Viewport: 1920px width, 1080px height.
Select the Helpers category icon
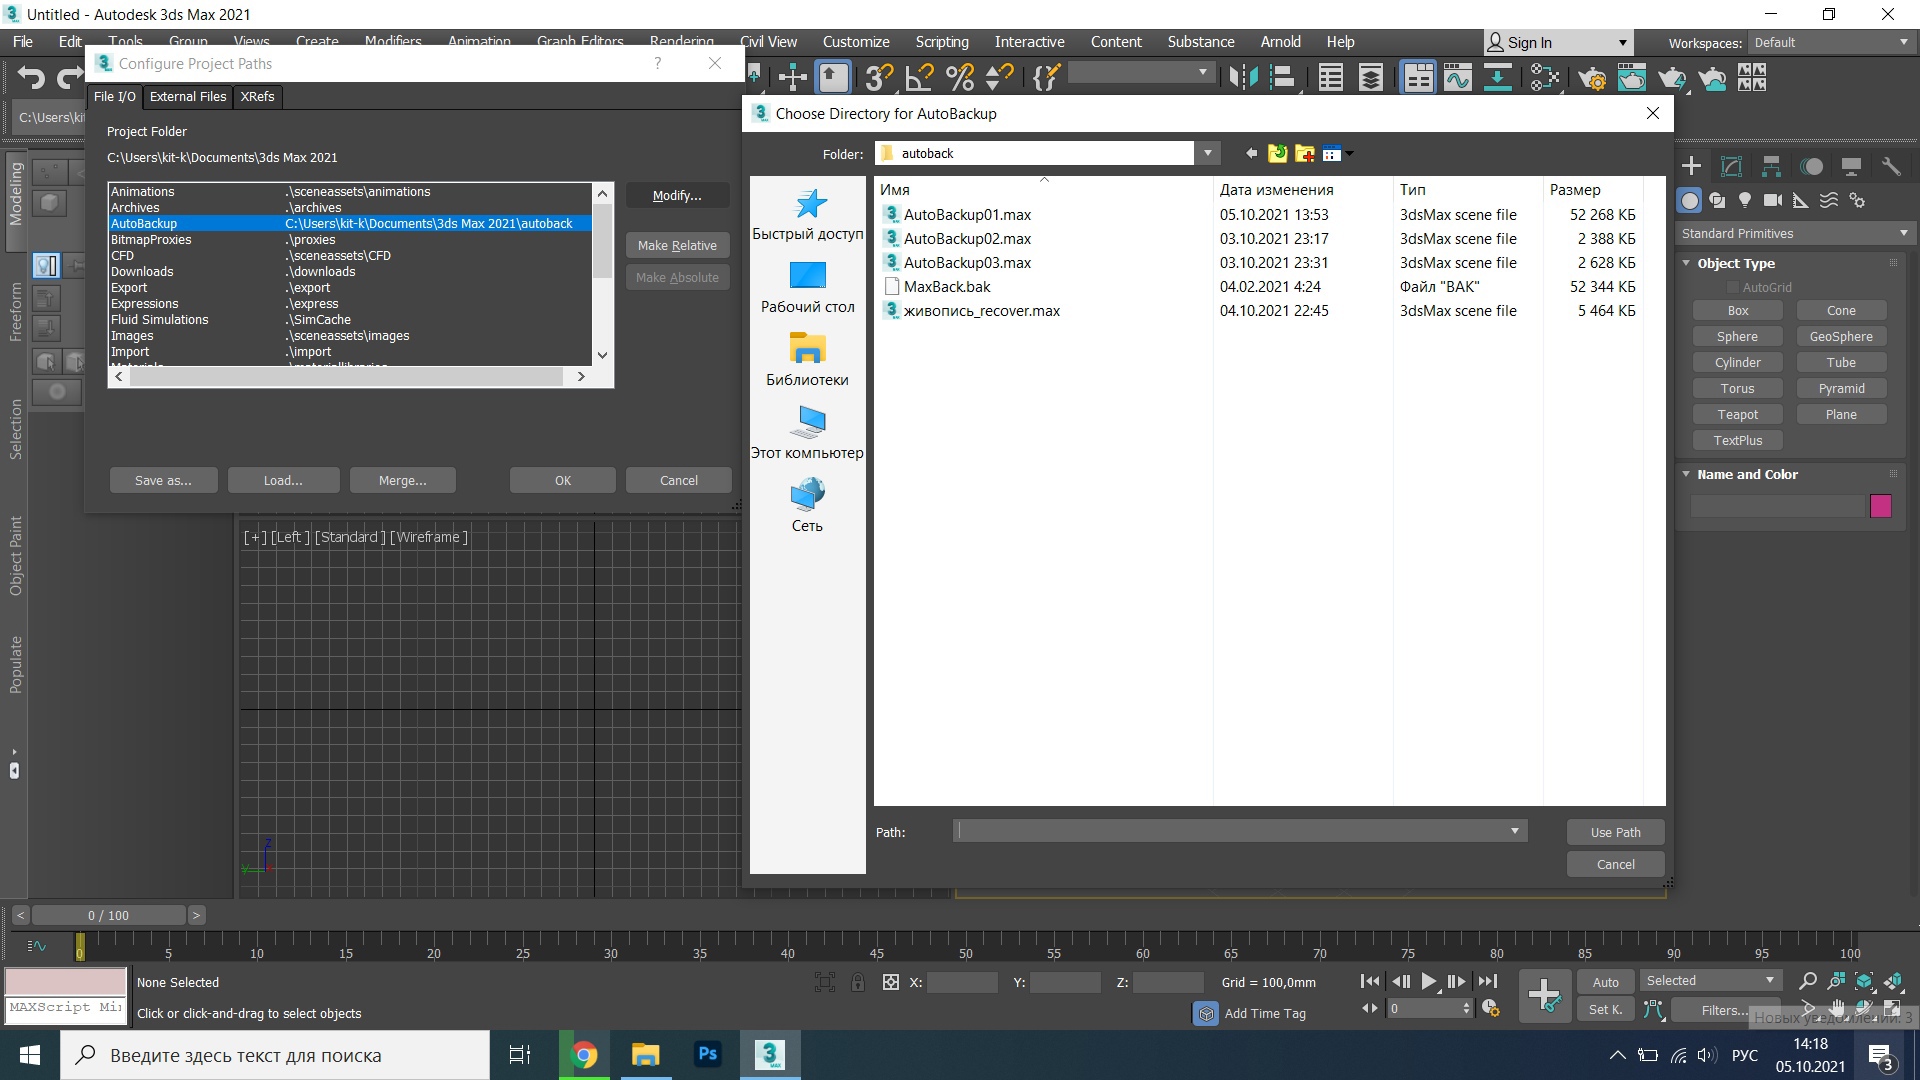[x=1801, y=200]
